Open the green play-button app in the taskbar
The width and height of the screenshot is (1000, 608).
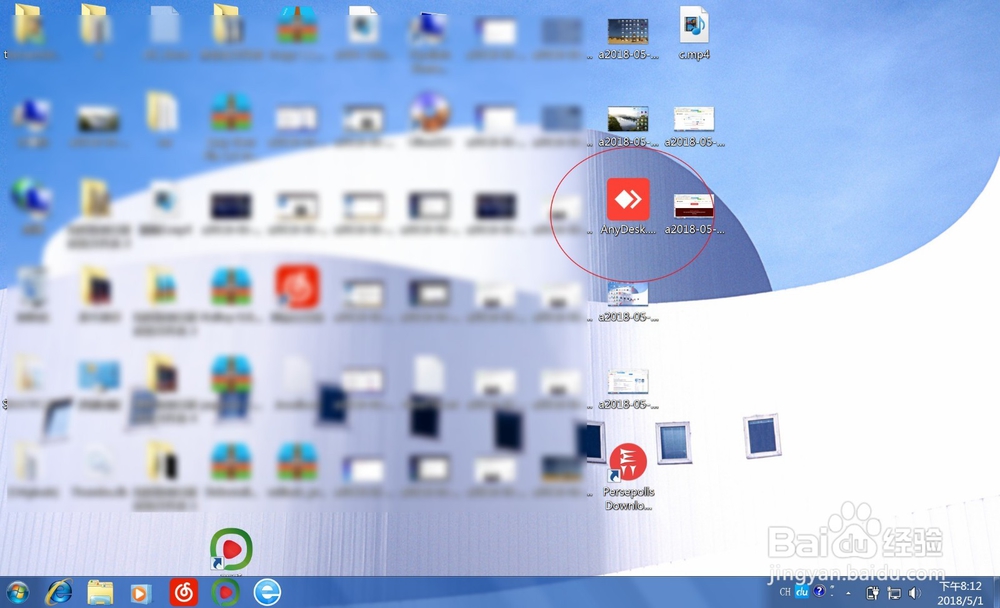pyautogui.click(x=225, y=593)
